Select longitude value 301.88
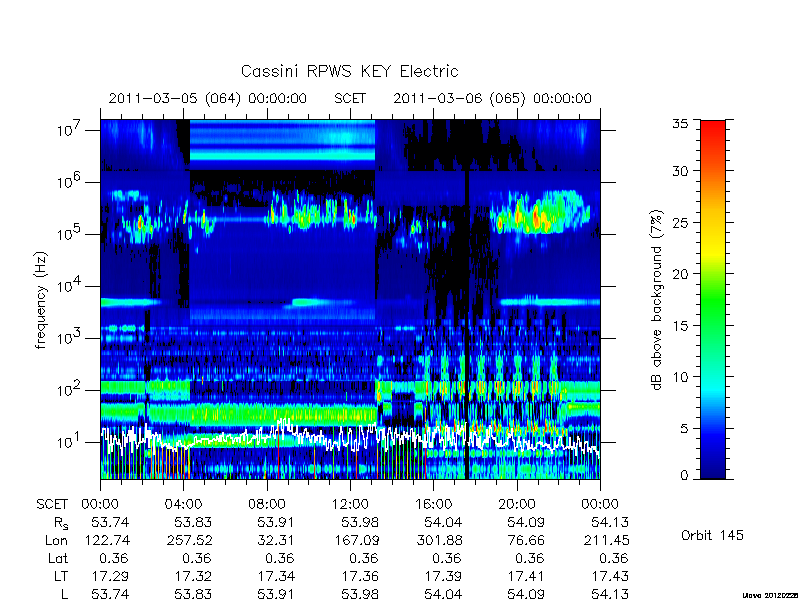 tap(439, 540)
